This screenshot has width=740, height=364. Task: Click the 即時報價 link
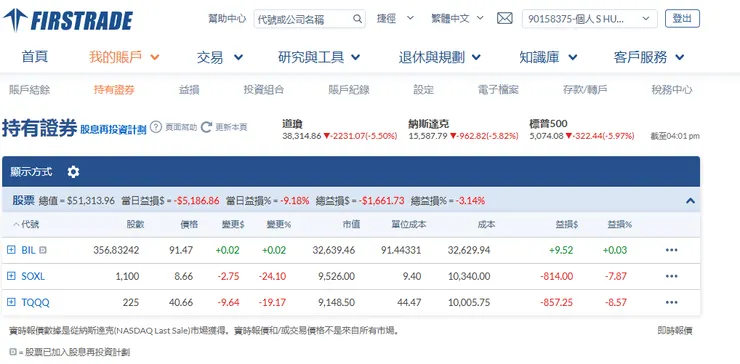click(675, 330)
